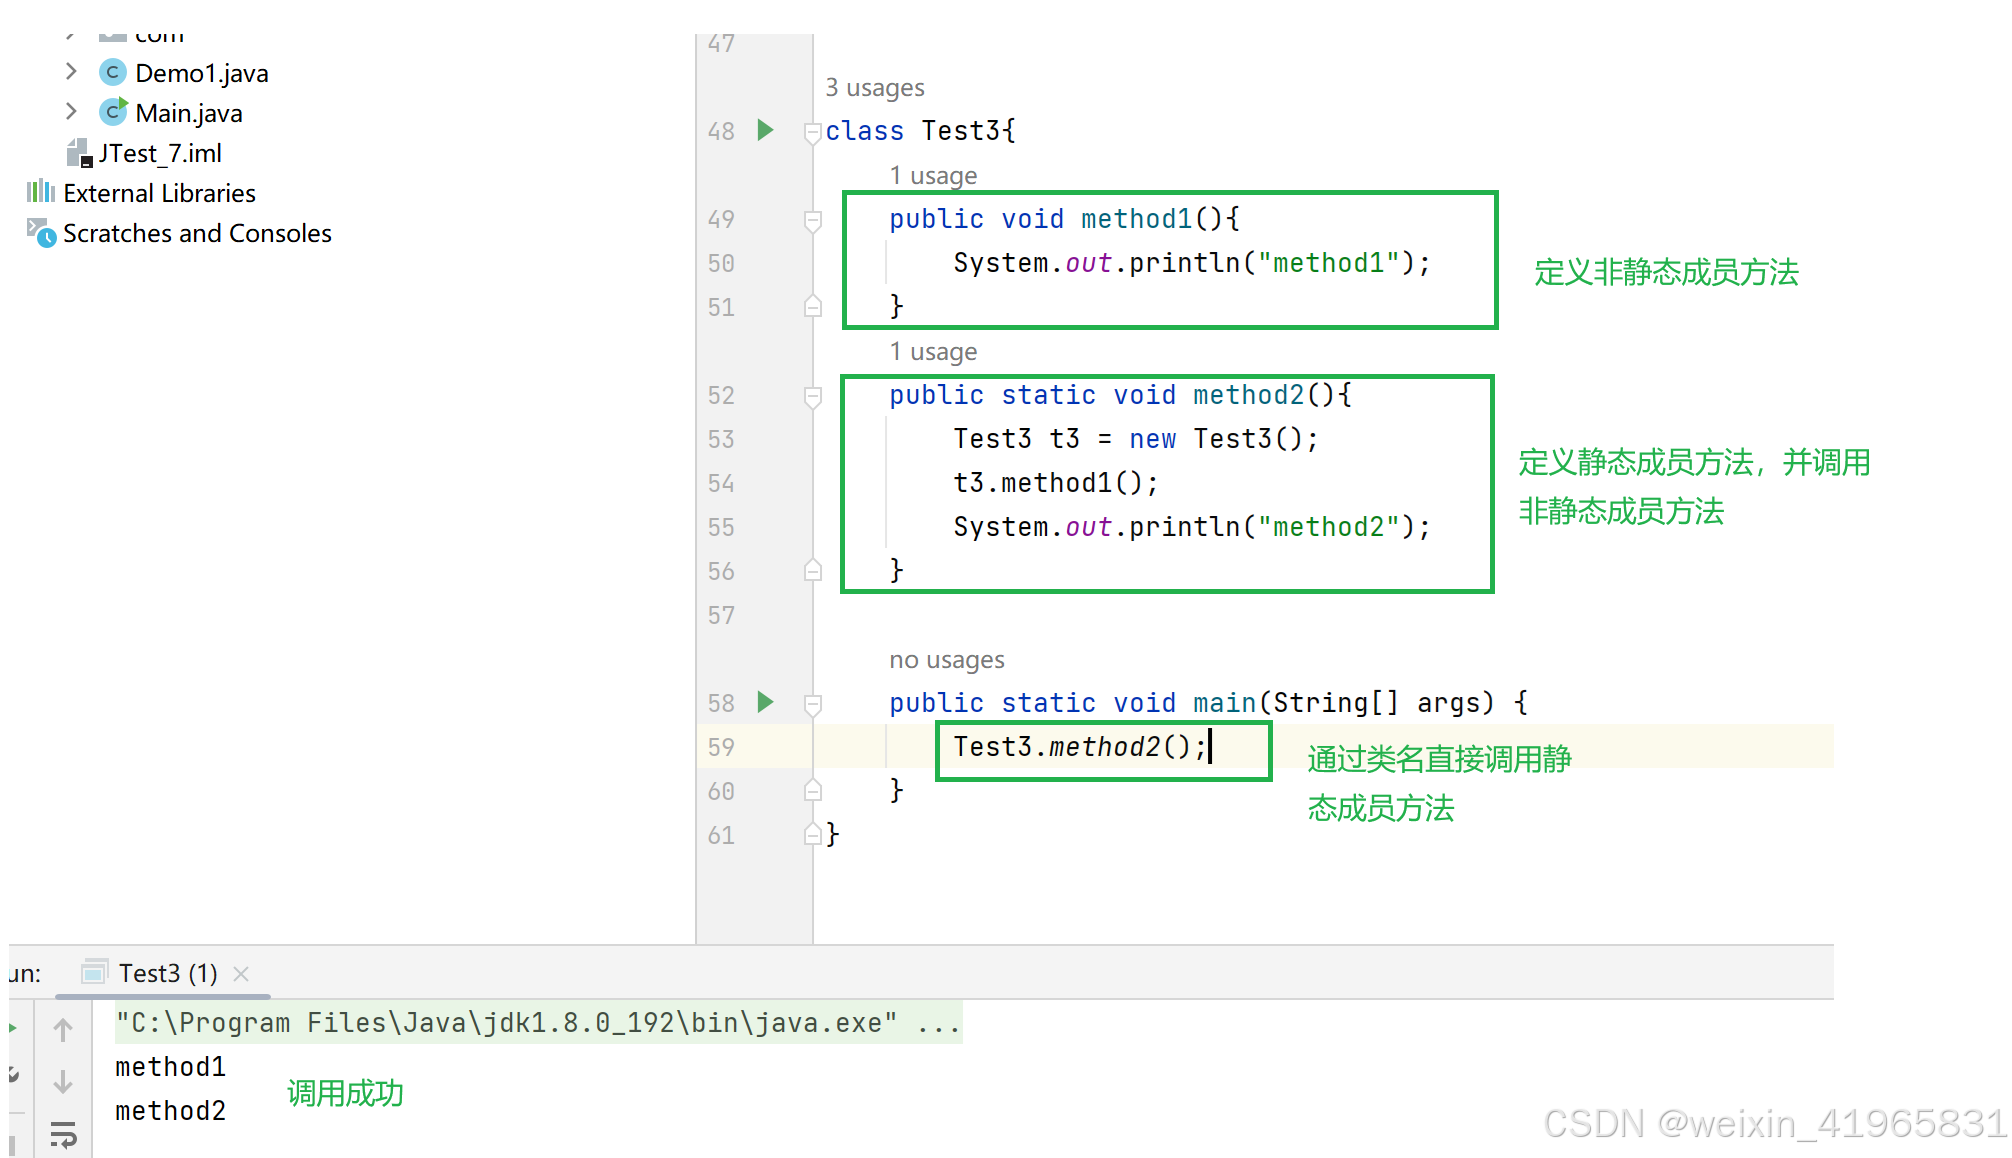Click the up arrow in Run console
2012x1158 pixels.
pos(63,1030)
